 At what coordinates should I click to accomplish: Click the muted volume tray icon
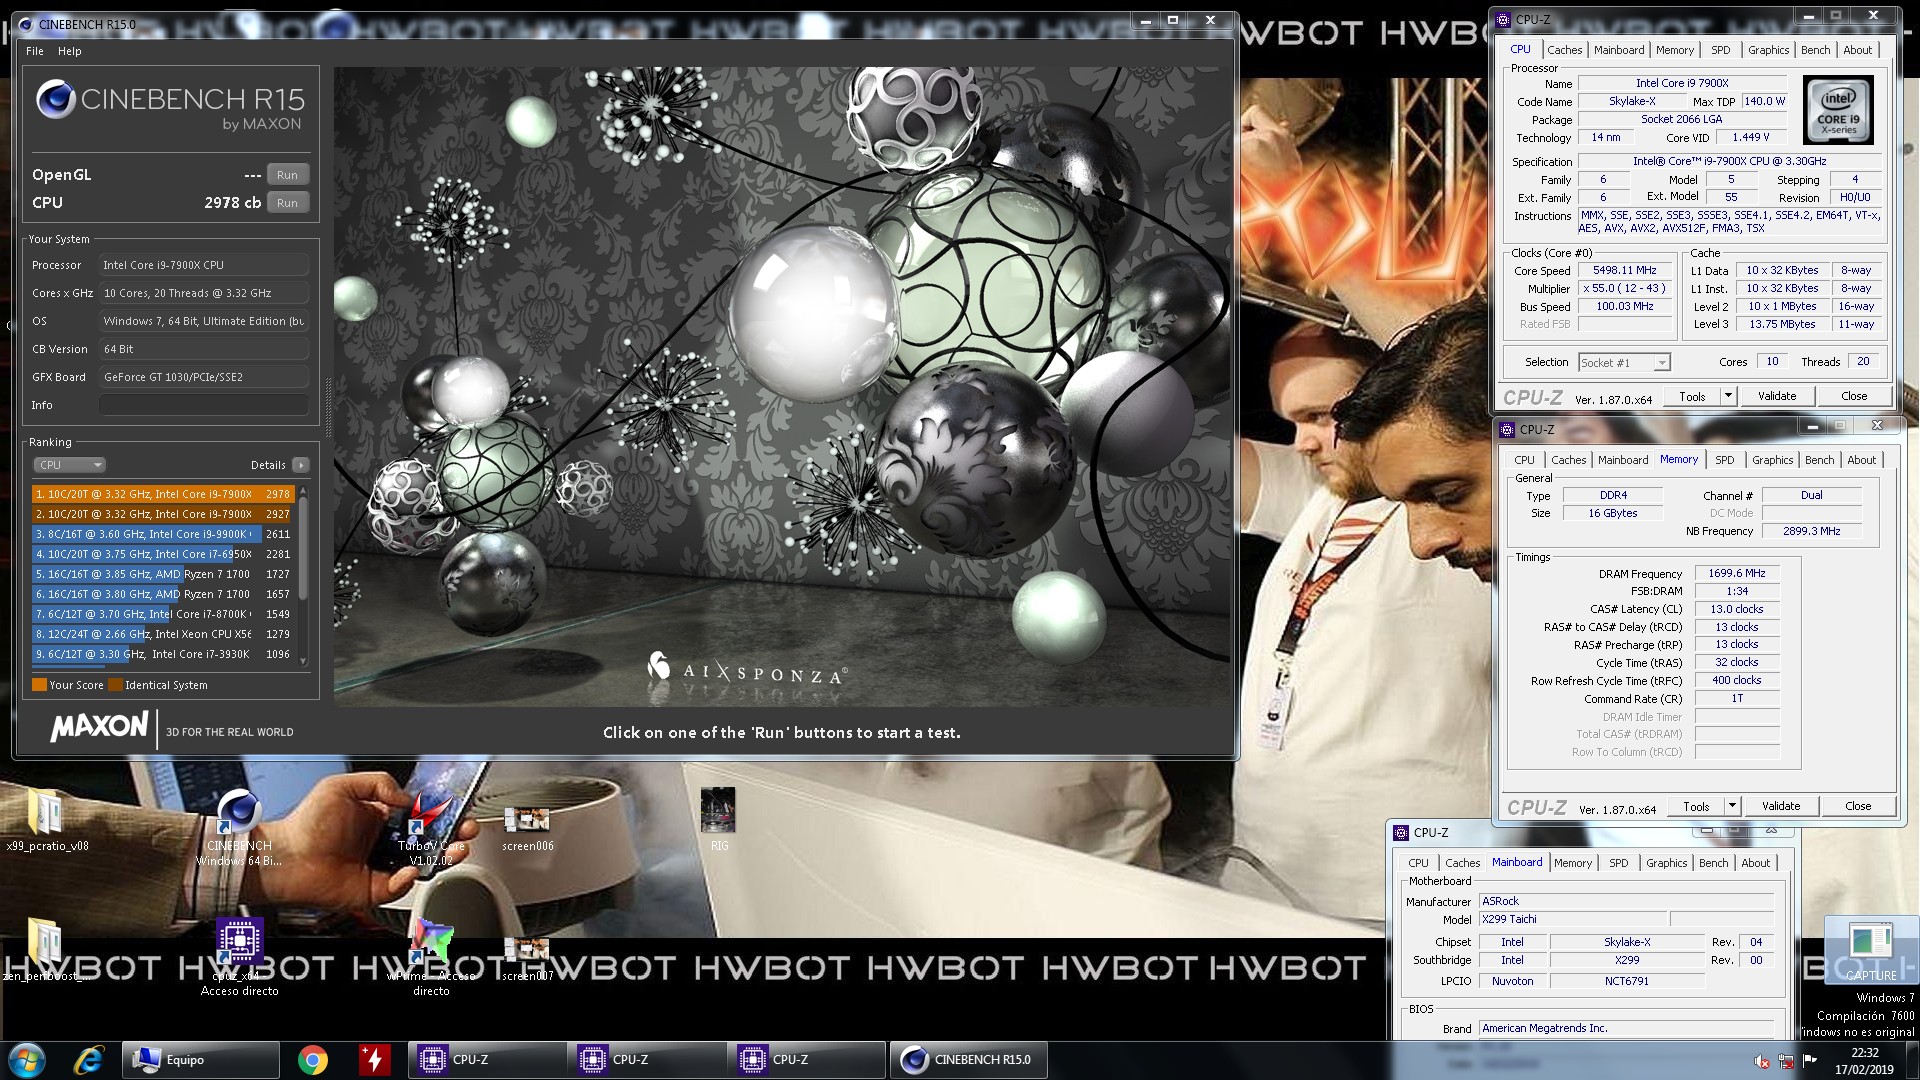tap(1761, 1061)
